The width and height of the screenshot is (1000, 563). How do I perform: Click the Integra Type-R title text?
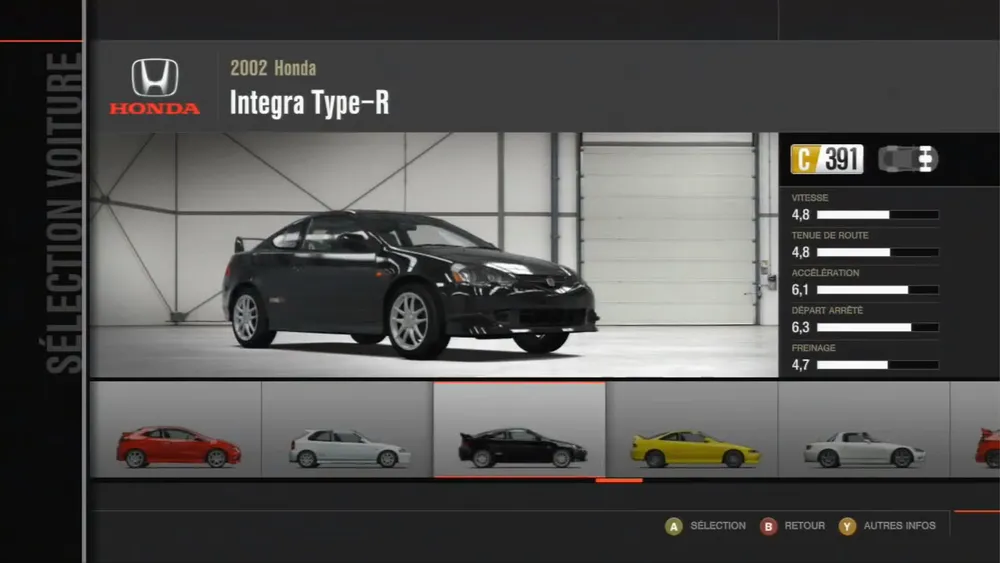point(309,103)
